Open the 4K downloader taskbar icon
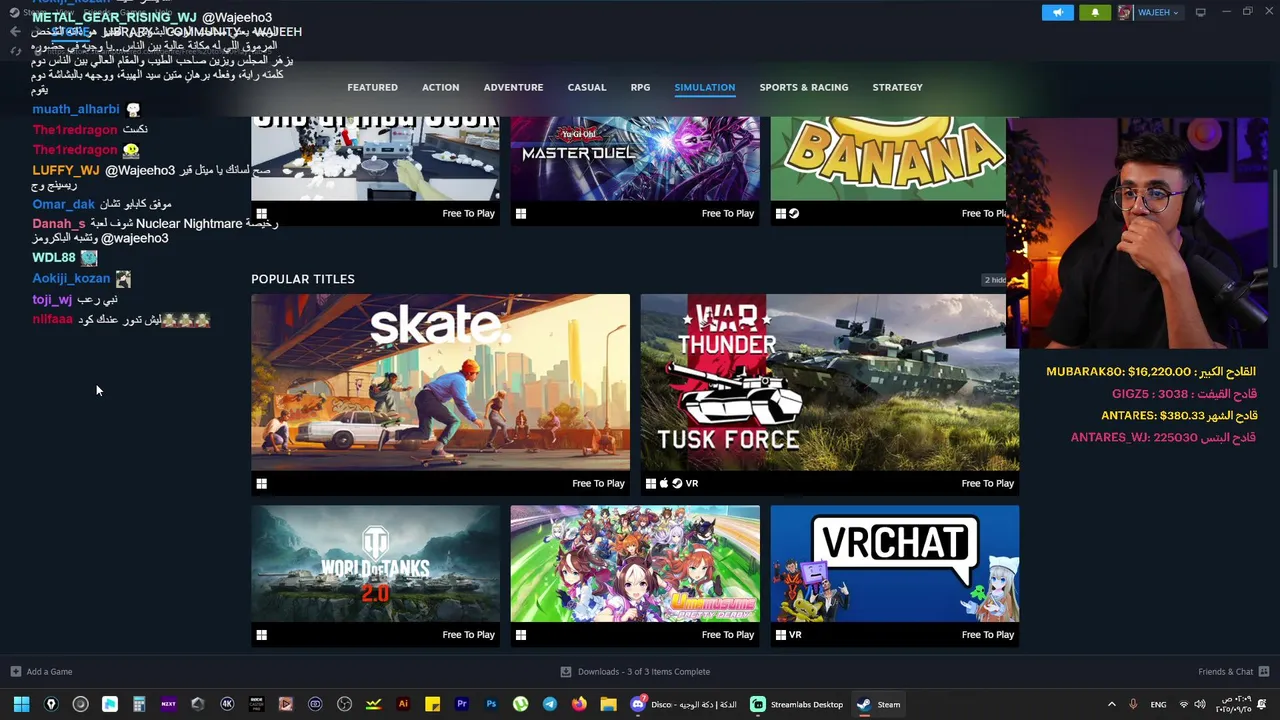This screenshot has height=720, width=1280. (227, 704)
